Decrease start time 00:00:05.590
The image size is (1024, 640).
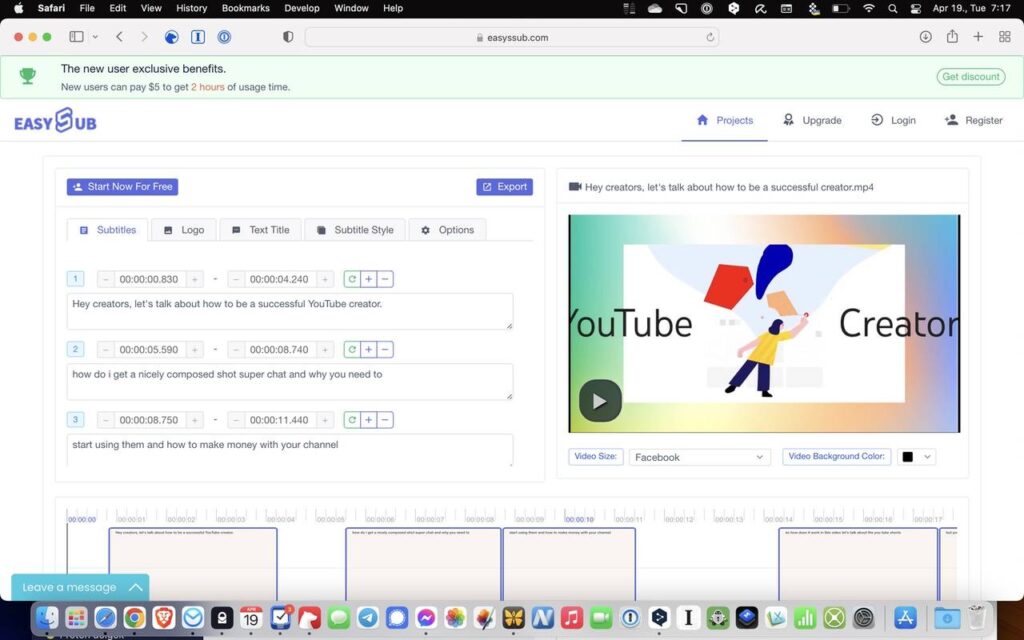(x=106, y=350)
